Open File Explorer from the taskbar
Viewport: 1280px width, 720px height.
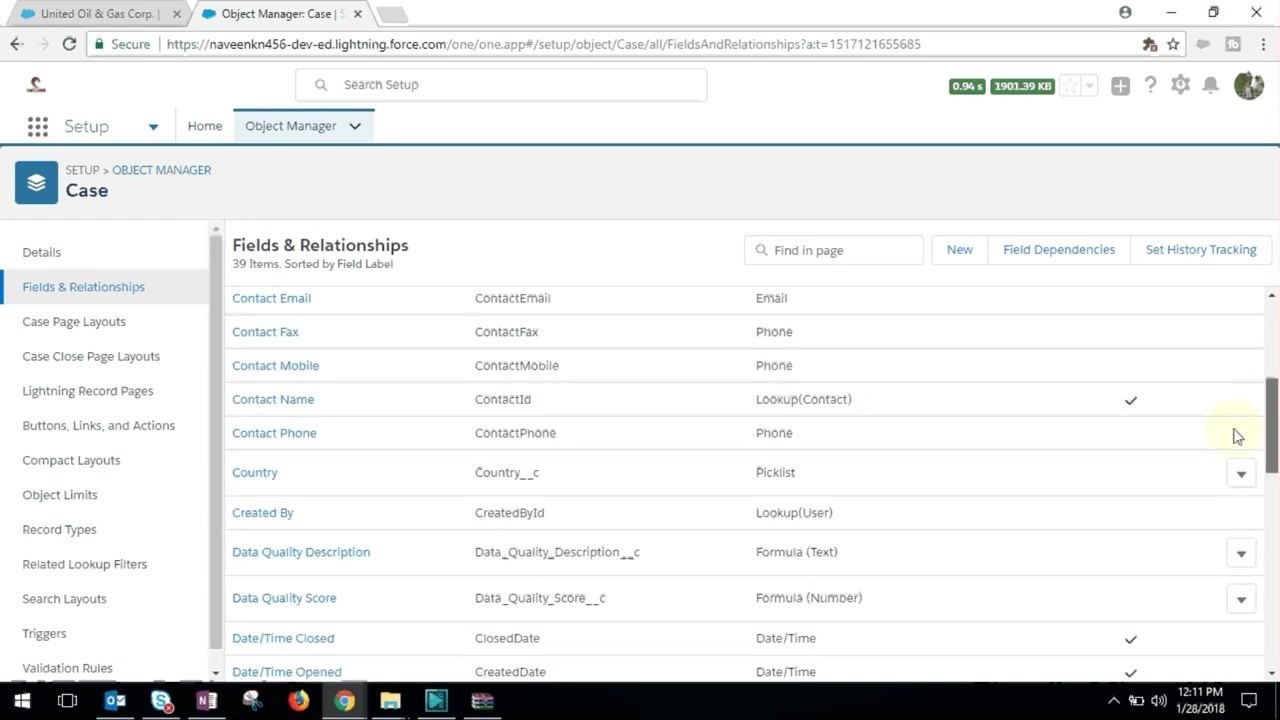point(390,701)
